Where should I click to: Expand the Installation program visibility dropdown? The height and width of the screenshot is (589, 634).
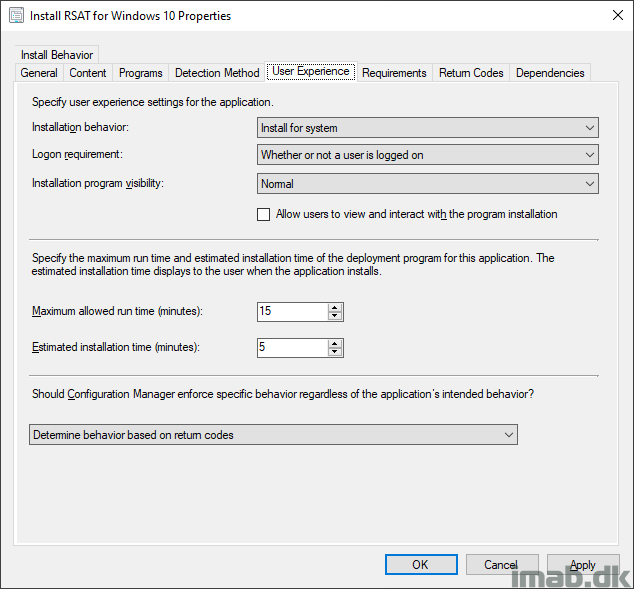[428, 184]
